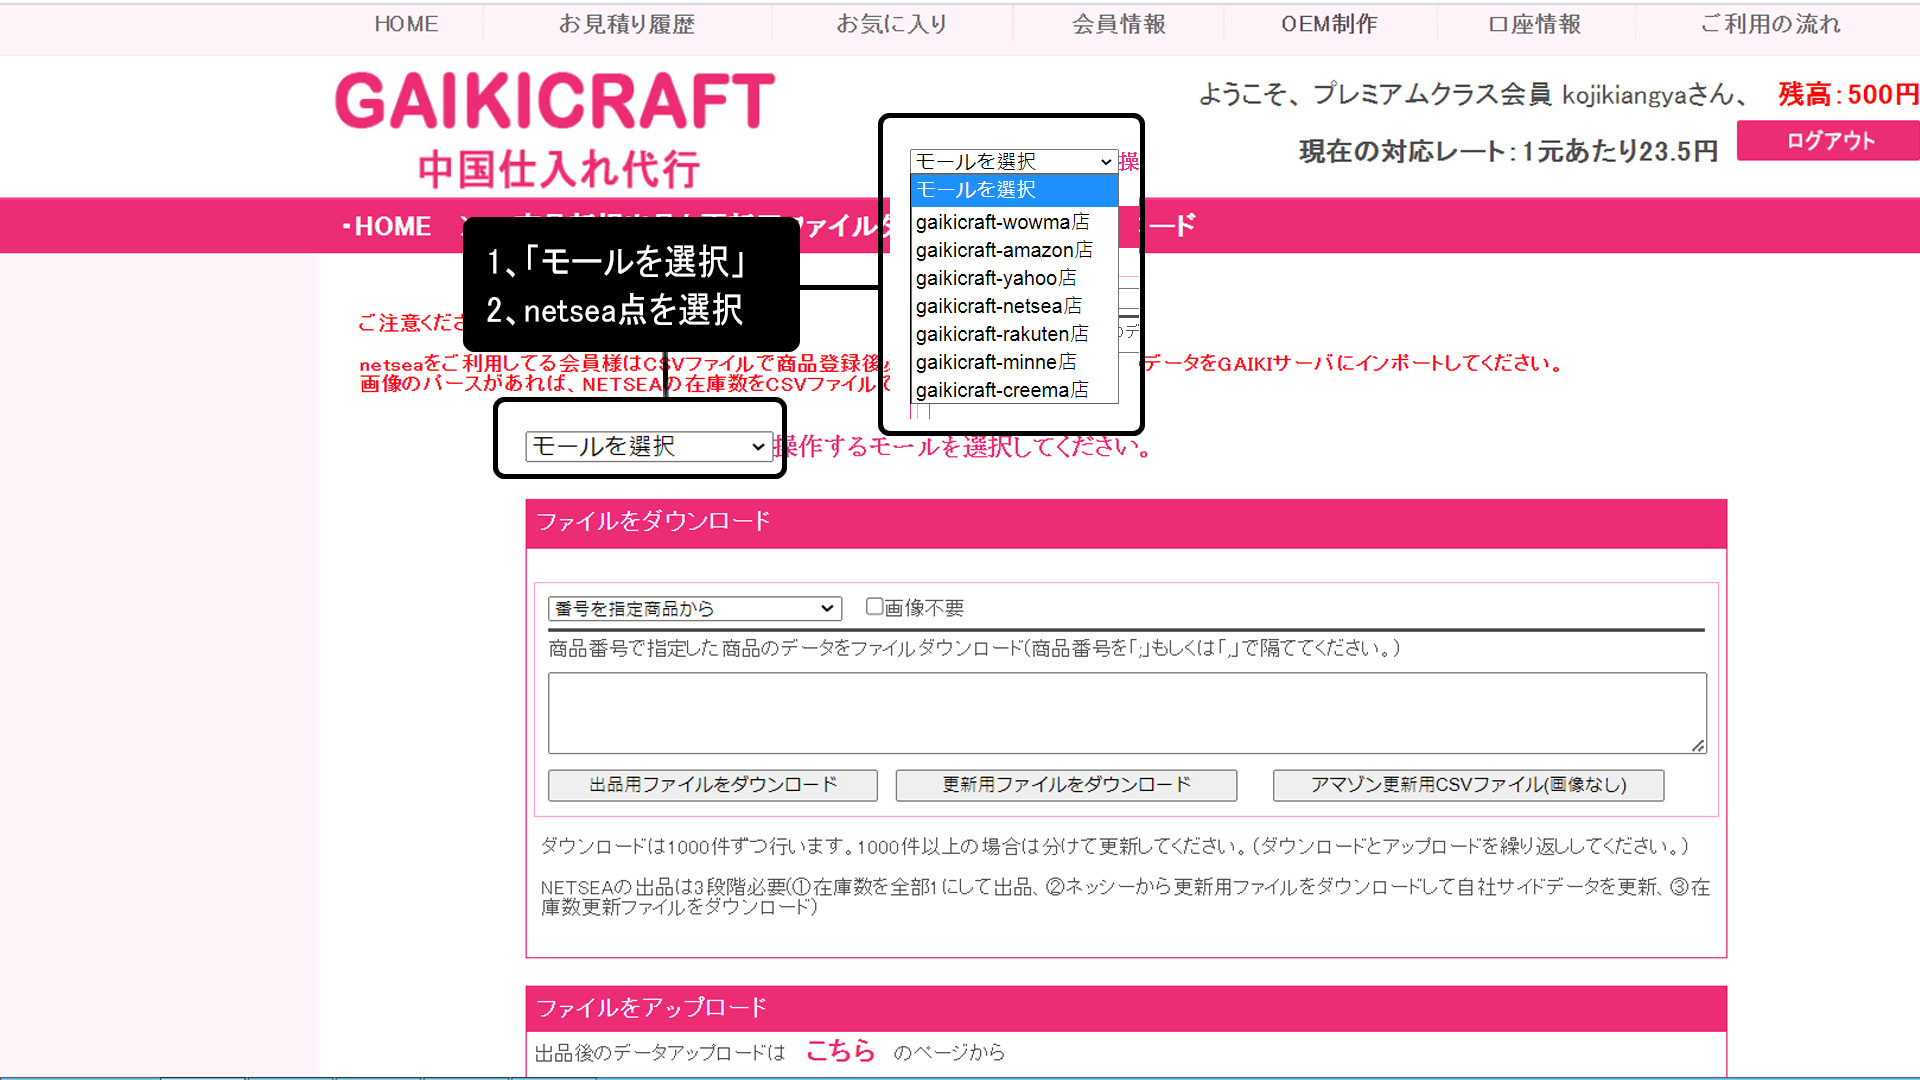Expand the モールを選択 dropdown

coord(648,446)
